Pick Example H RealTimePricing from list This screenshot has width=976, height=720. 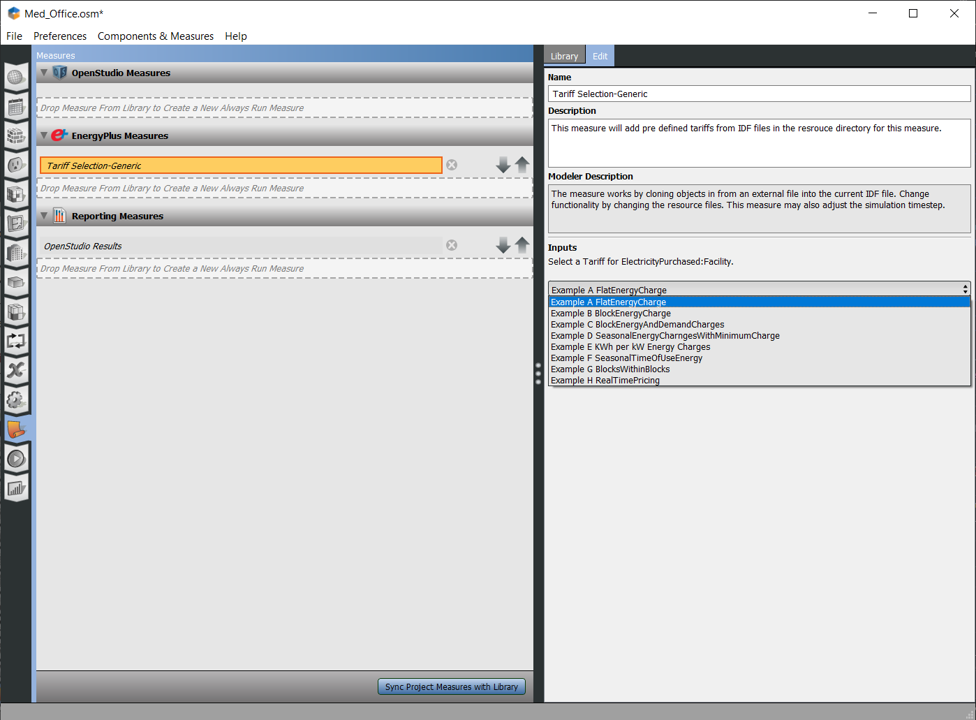coord(605,381)
